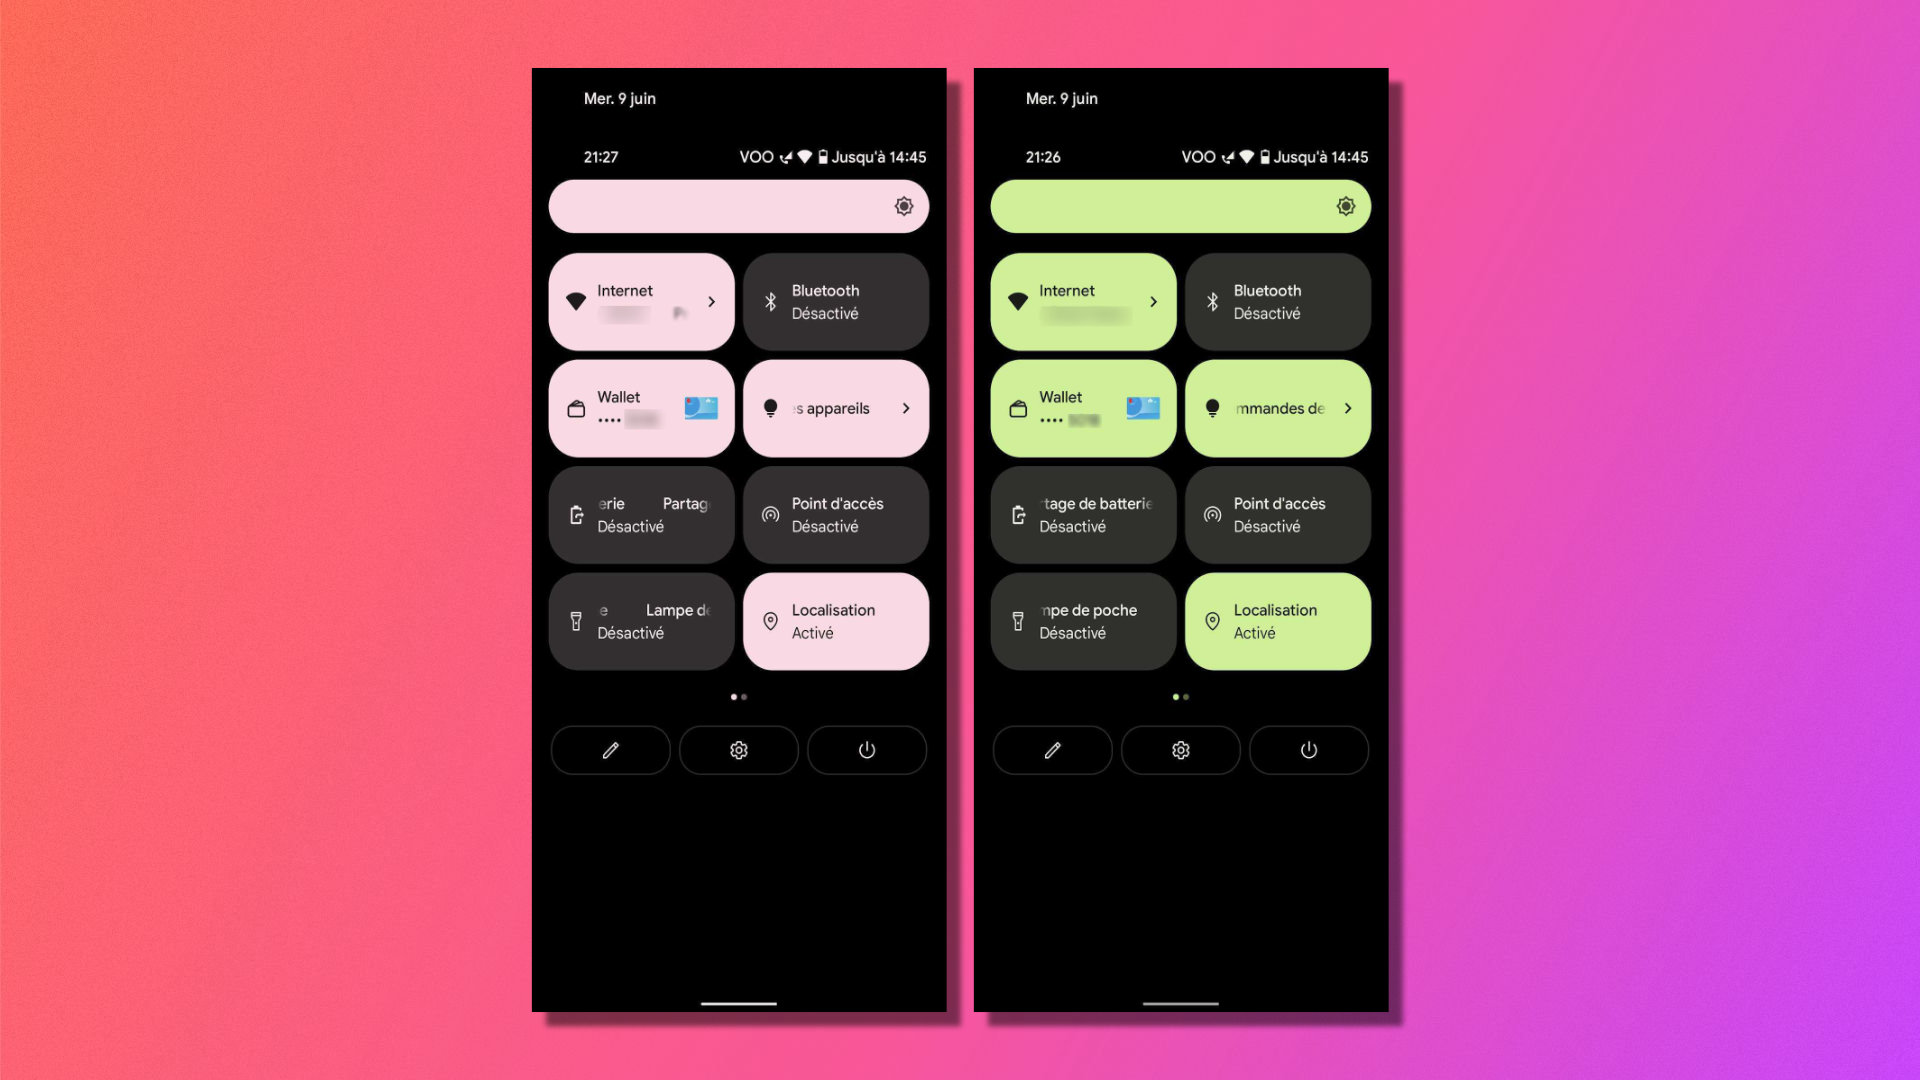The height and width of the screenshot is (1080, 1920).
Task: Tap second pagination dot on left panel
Action: 744,696
